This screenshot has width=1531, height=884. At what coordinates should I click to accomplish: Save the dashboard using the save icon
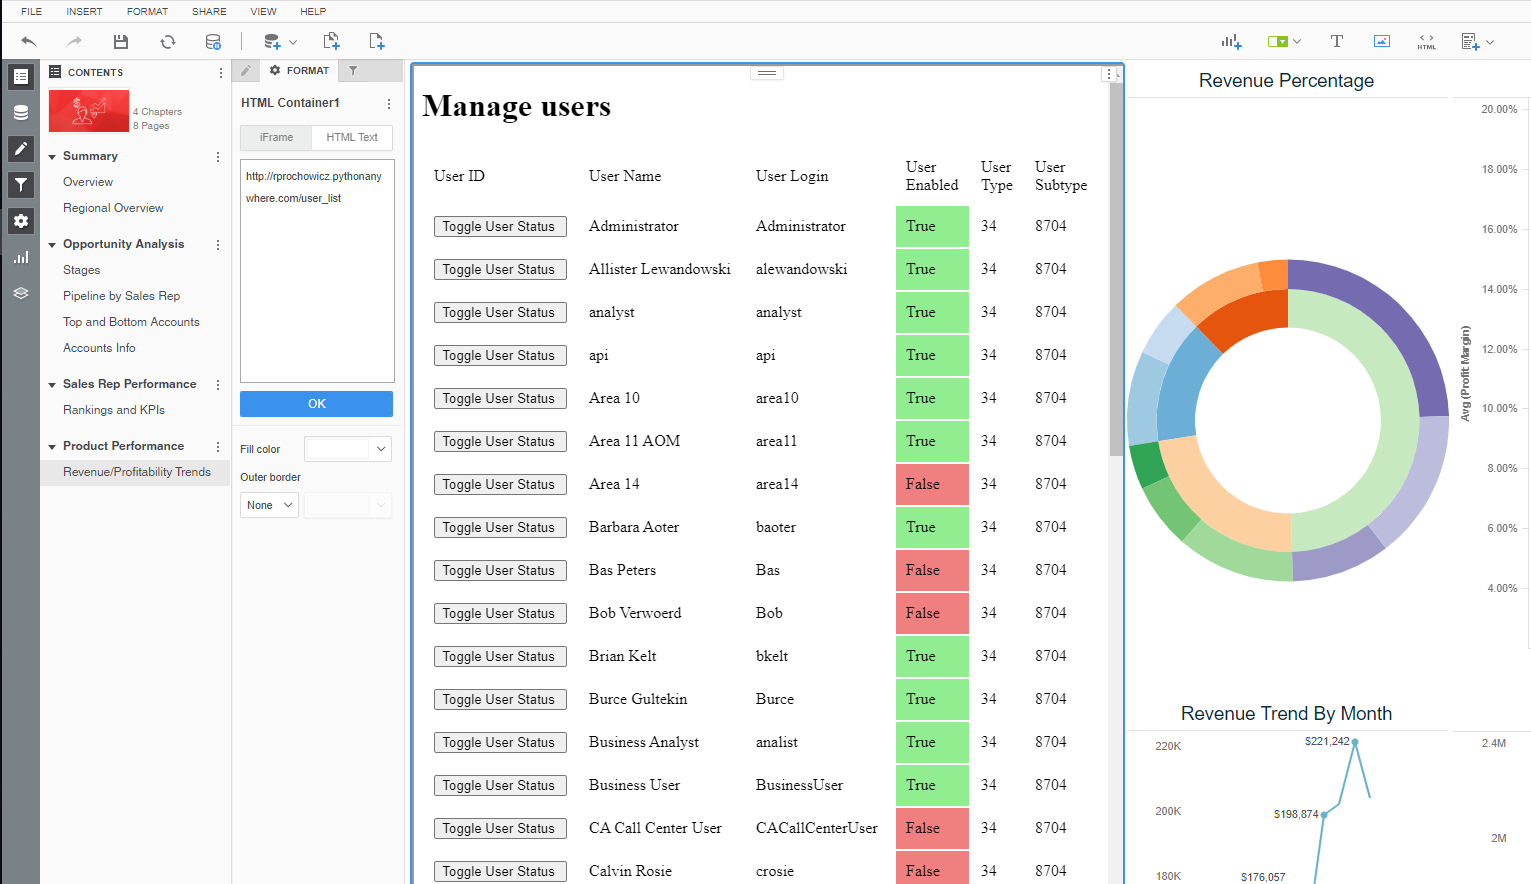(x=120, y=41)
